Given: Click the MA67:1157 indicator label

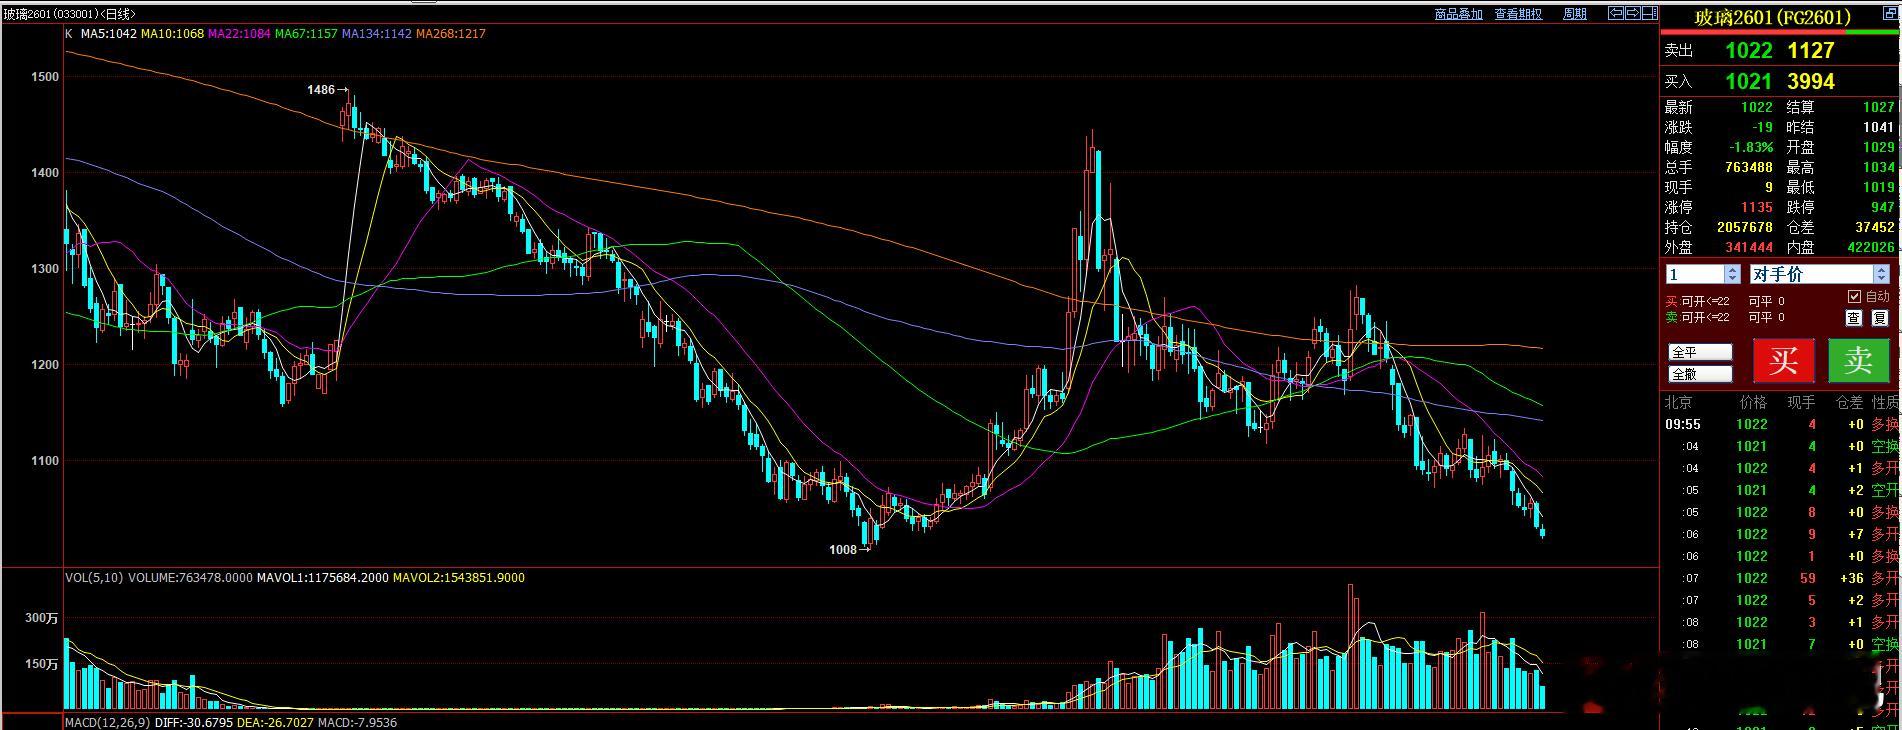Looking at the screenshot, I should point(306,34).
